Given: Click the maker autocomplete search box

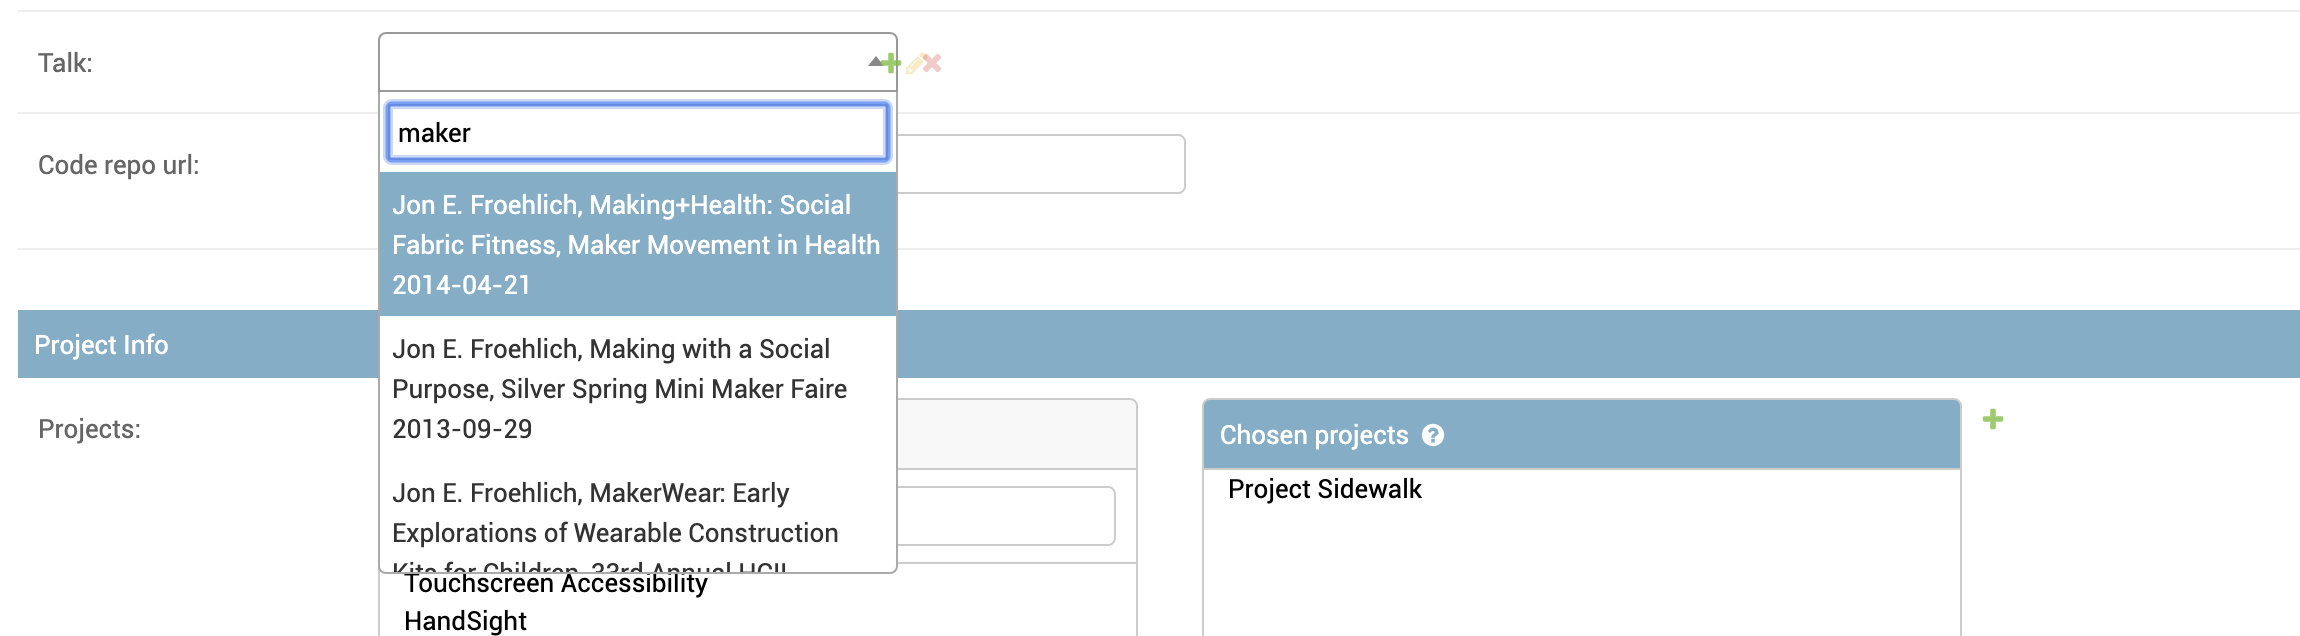Looking at the screenshot, I should coord(637,131).
